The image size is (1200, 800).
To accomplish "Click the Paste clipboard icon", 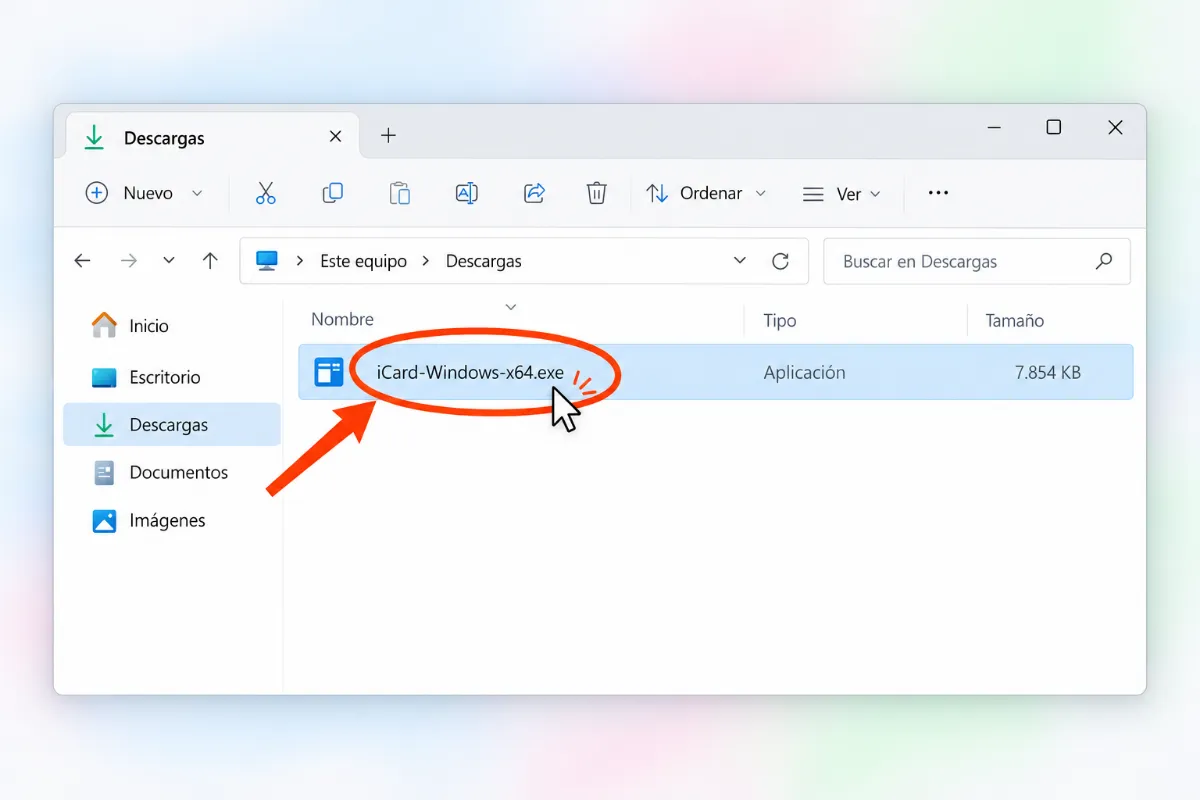I will [x=400, y=193].
